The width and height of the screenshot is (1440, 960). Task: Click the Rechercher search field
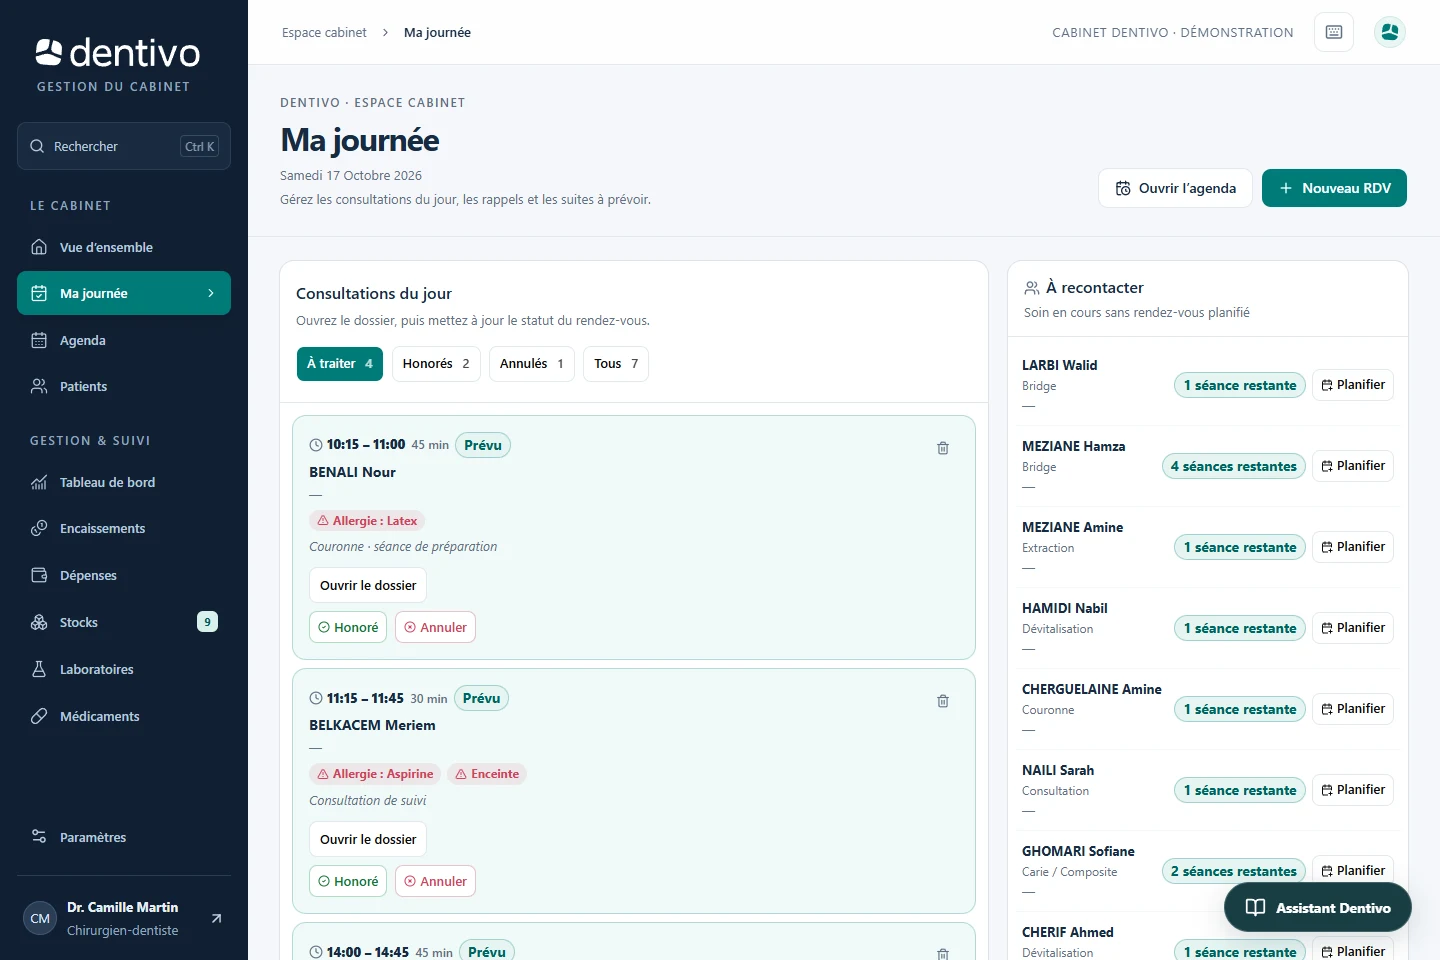[124, 146]
